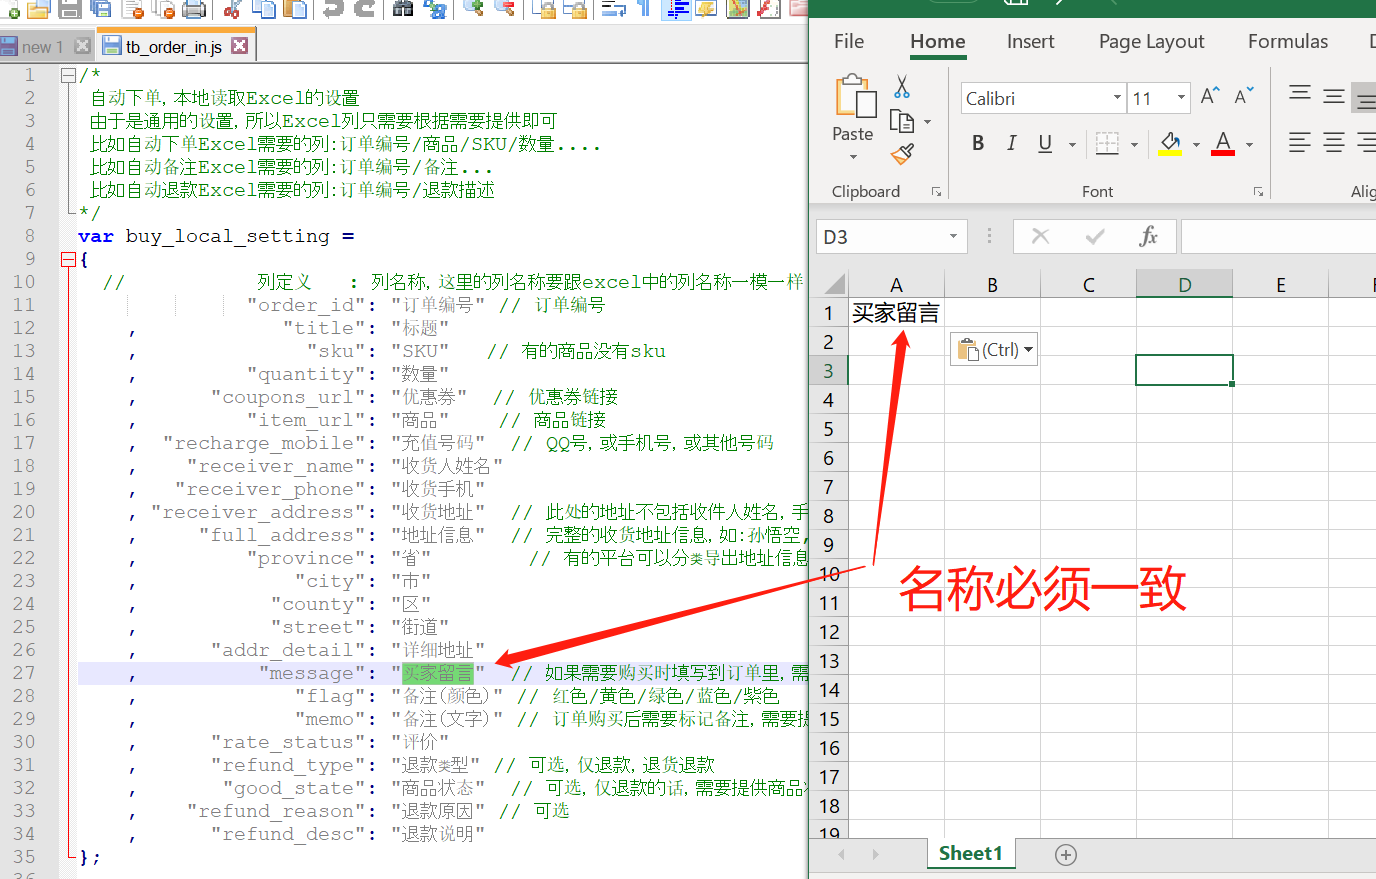Image resolution: width=1376 pixels, height=879 pixels.
Task: Click the Select All corner of the sheet
Action: (833, 284)
